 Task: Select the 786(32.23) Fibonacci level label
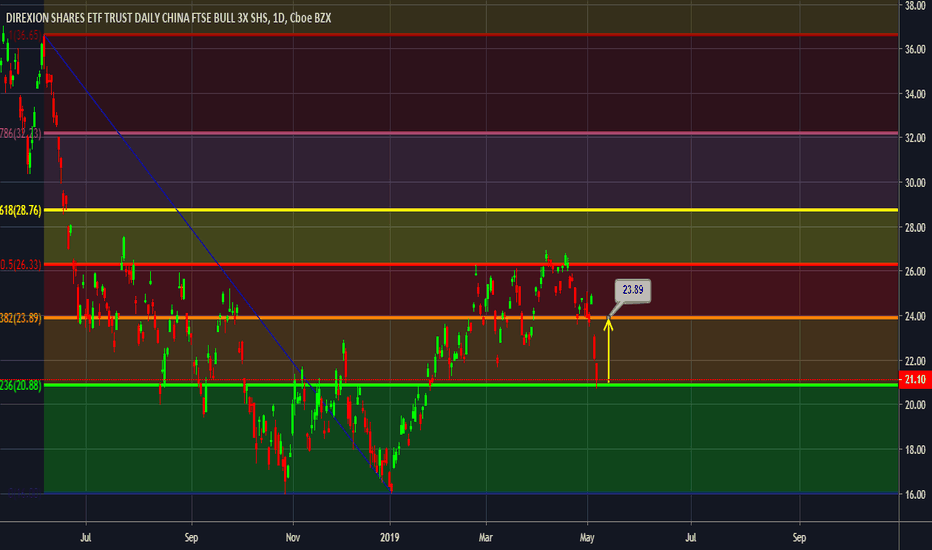[21, 133]
